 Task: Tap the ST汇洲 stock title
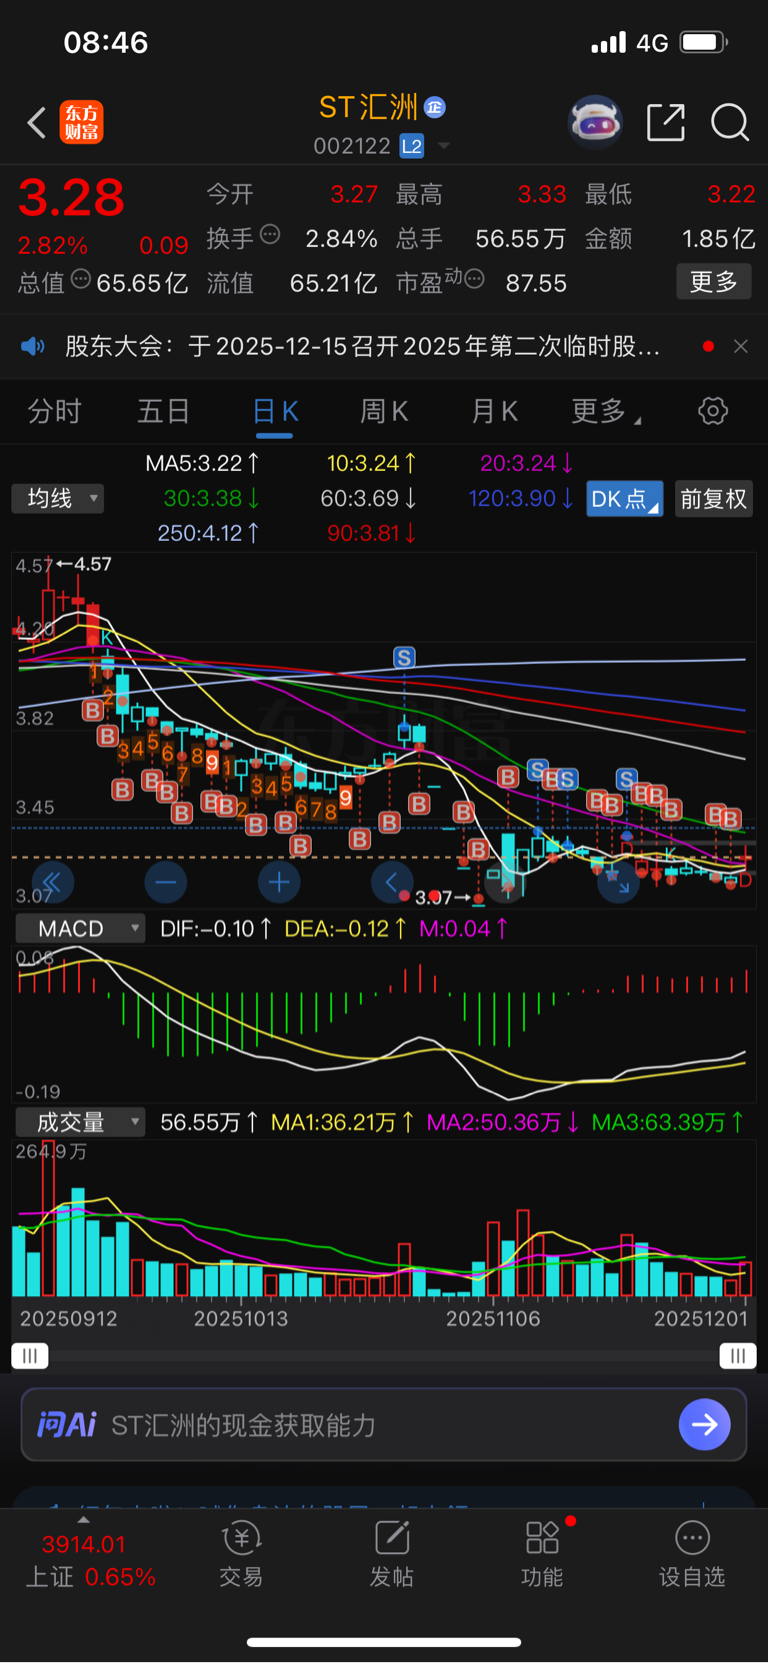click(368, 107)
